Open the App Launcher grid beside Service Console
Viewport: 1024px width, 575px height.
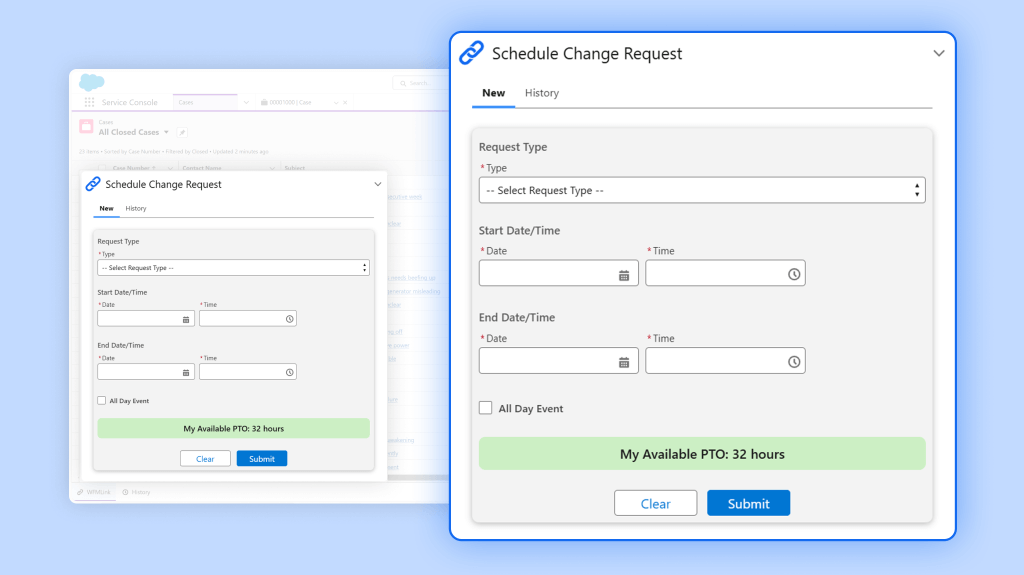coord(89,102)
